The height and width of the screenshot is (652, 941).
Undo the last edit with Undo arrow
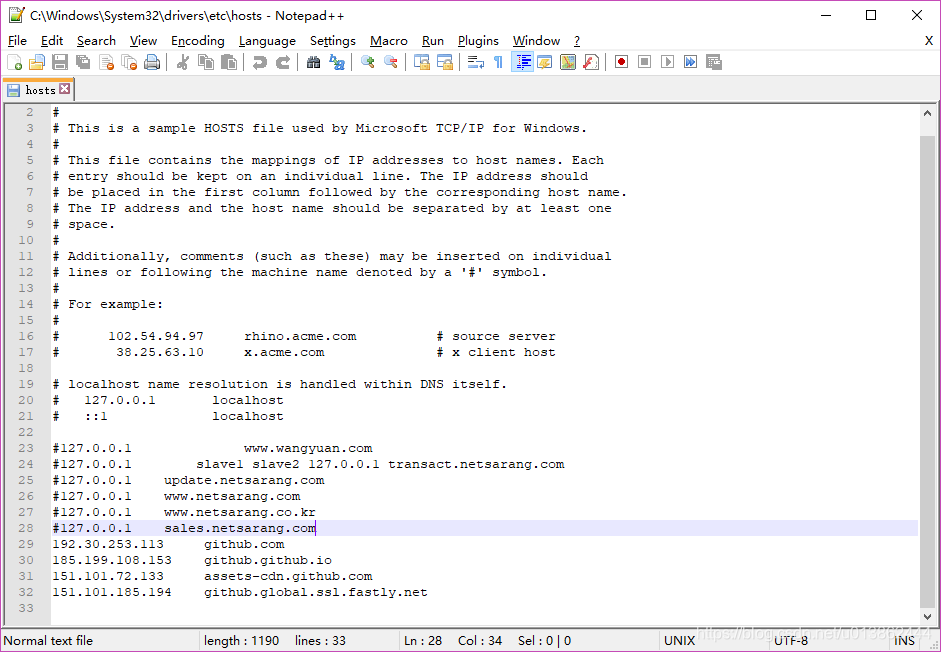[x=259, y=62]
